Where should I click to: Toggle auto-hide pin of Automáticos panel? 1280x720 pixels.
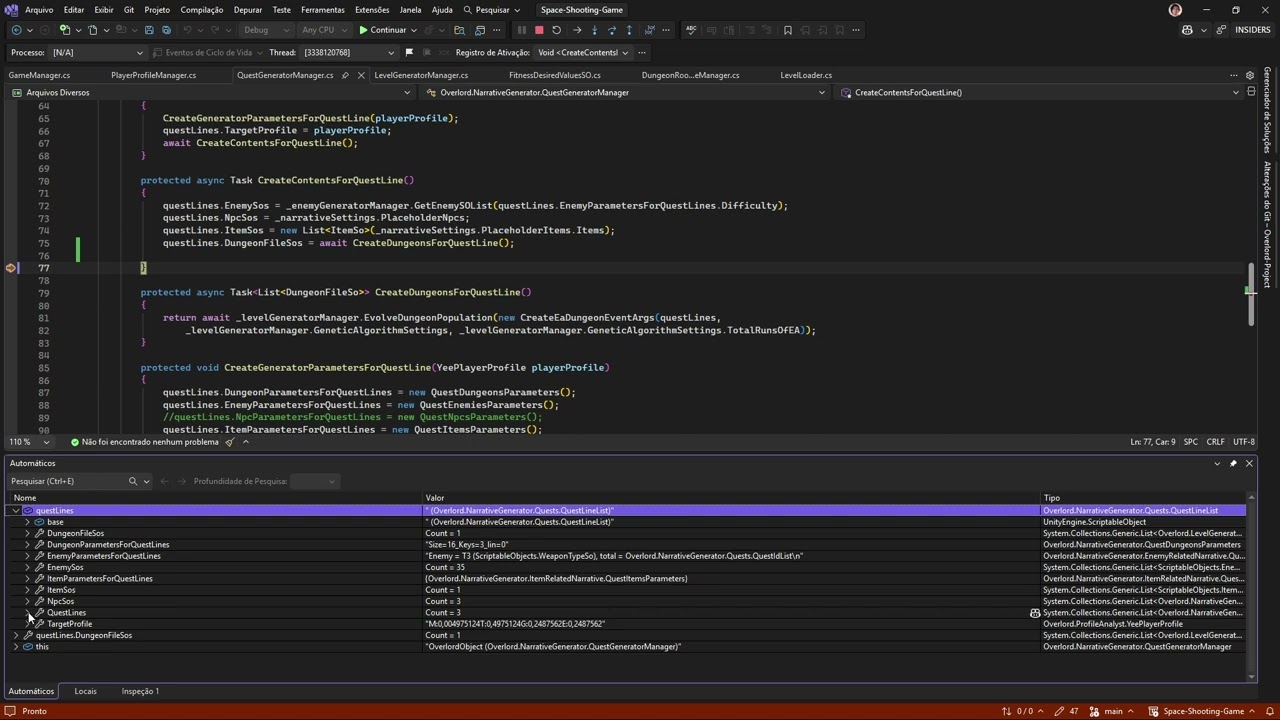(x=1233, y=463)
